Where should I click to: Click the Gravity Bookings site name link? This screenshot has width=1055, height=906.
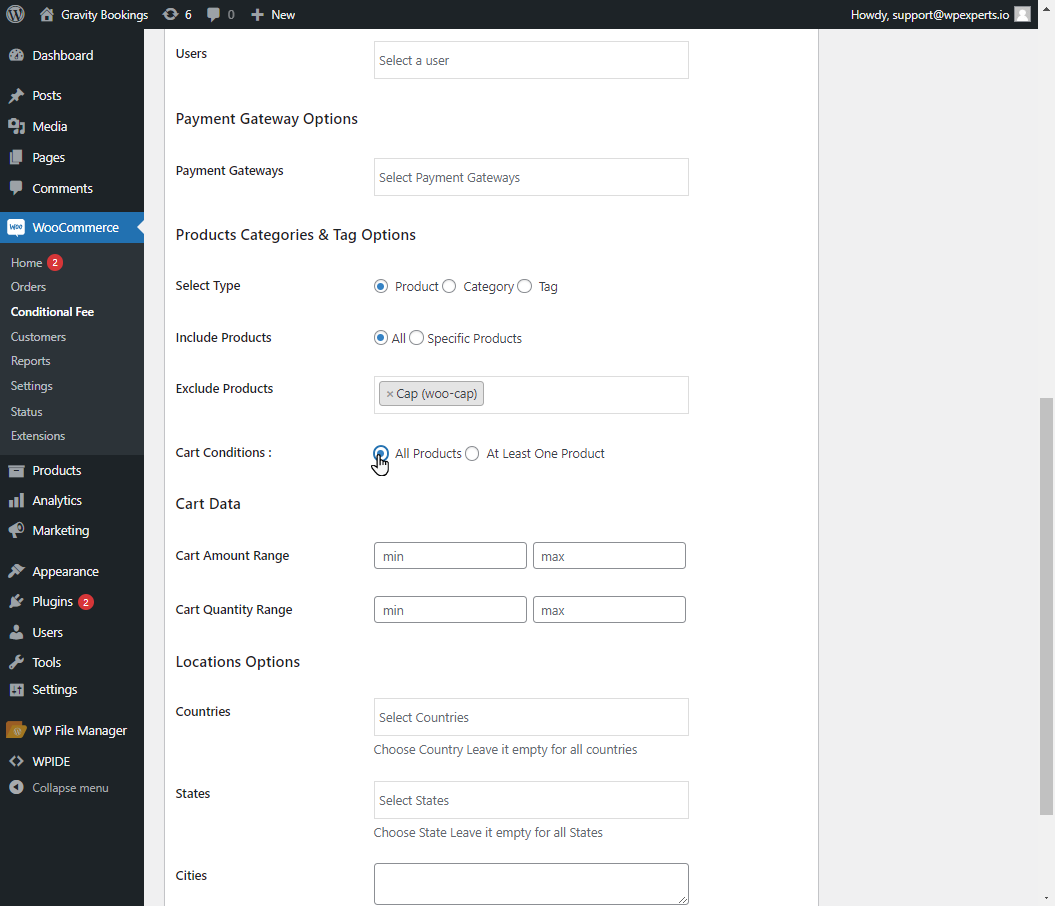coord(104,14)
